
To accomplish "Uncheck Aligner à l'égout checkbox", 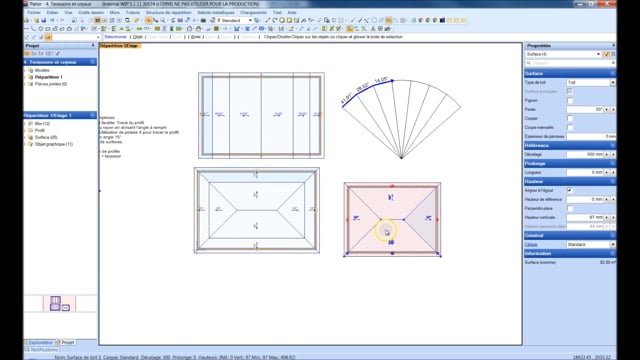I will 570,190.
